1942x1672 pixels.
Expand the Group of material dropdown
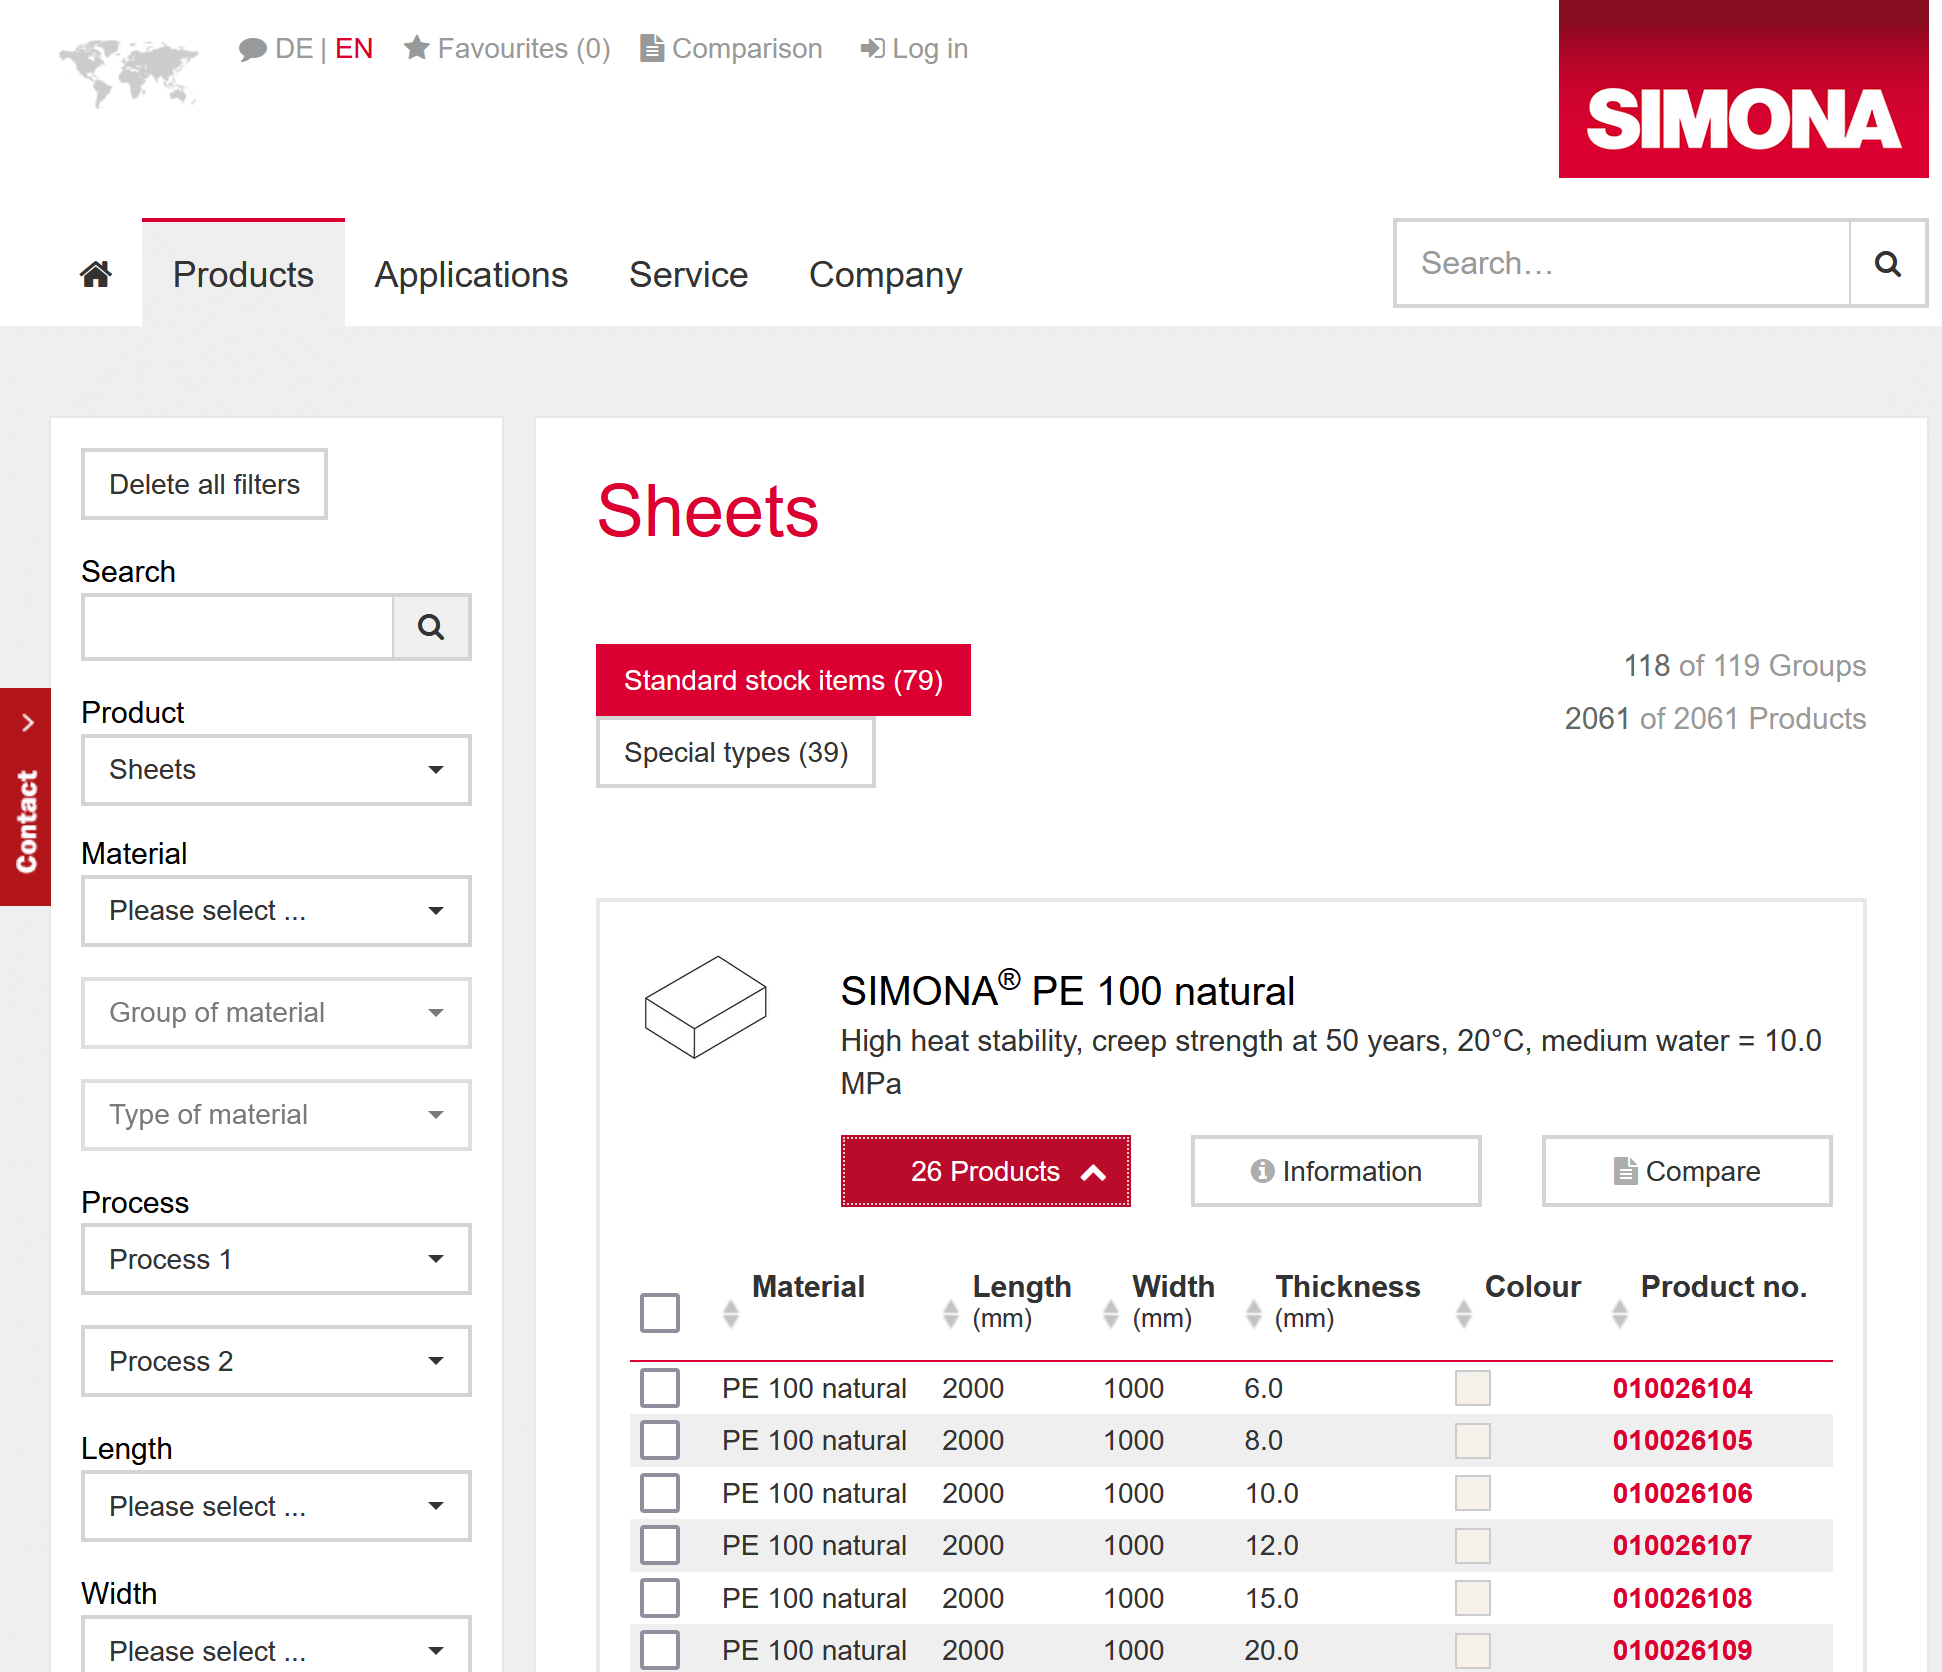tap(276, 1013)
